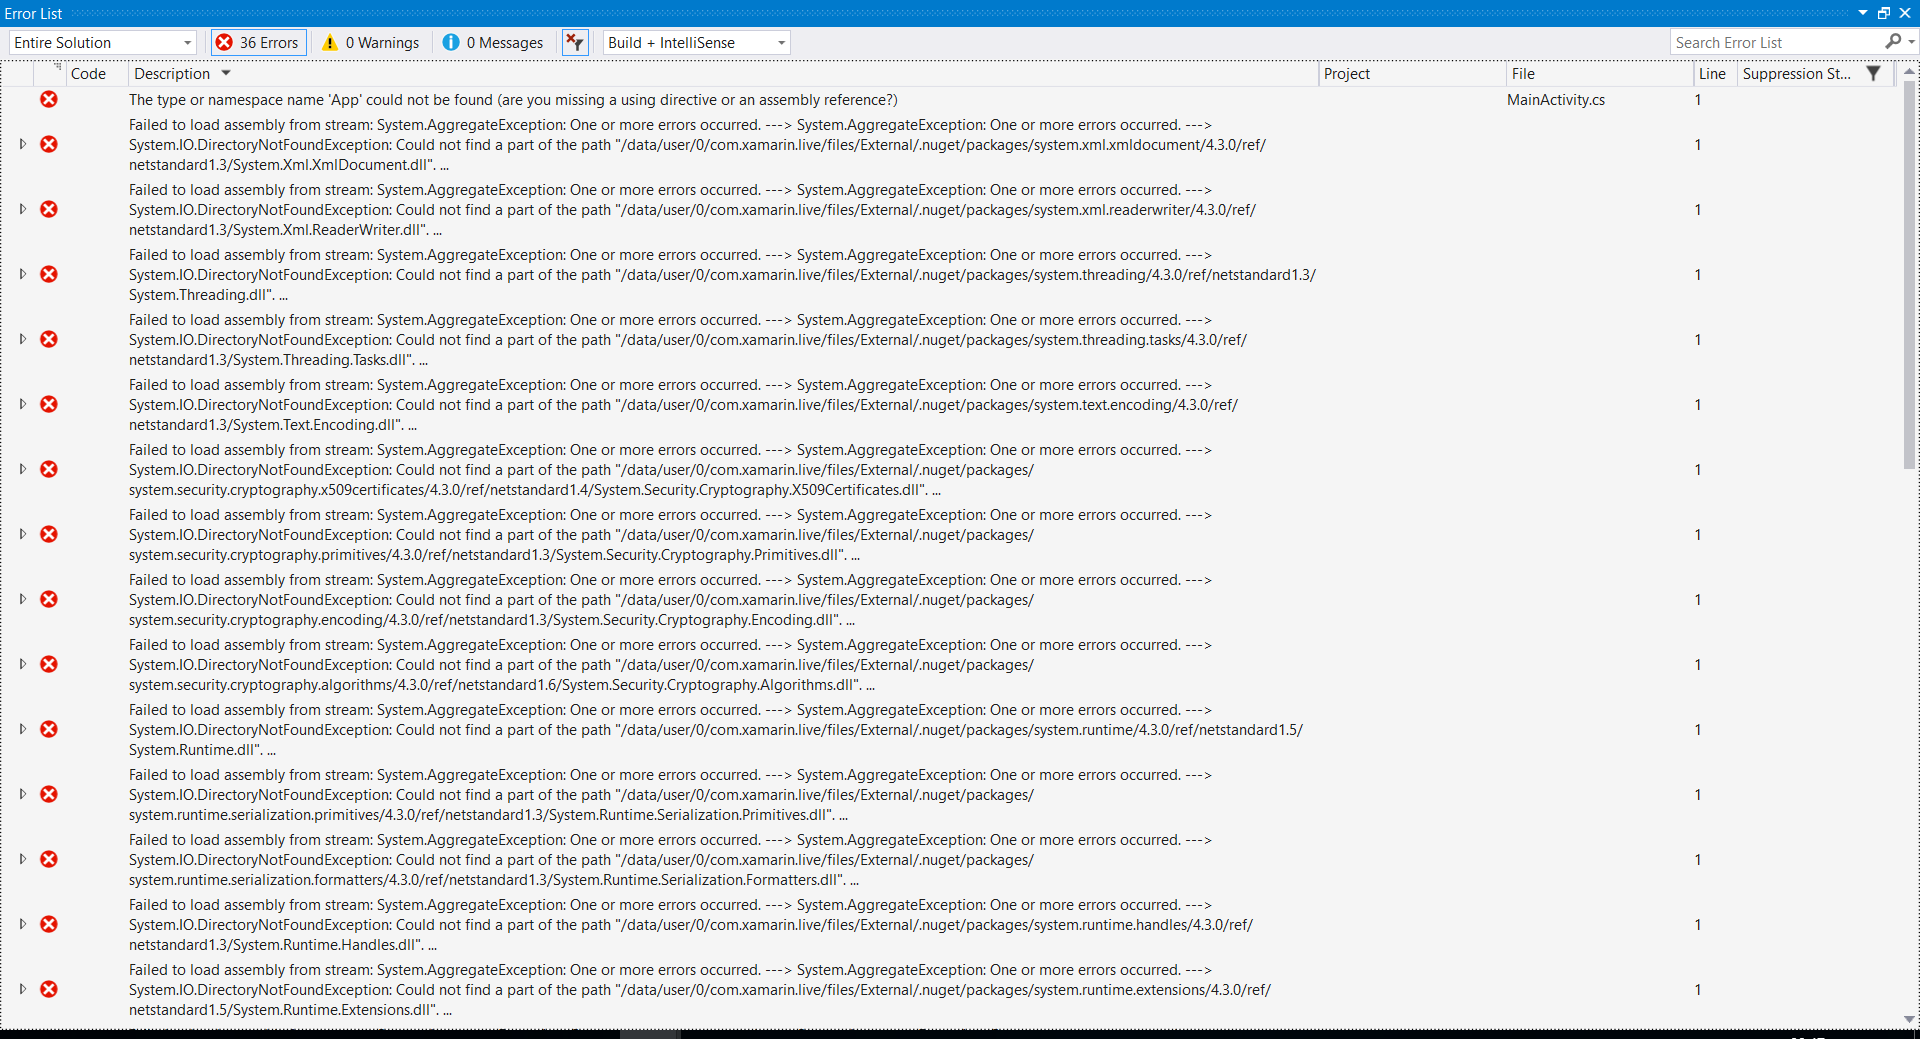Expand the System.Threading.dll error details
The height and width of the screenshot is (1039, 1920).
(x=21, y=274)
